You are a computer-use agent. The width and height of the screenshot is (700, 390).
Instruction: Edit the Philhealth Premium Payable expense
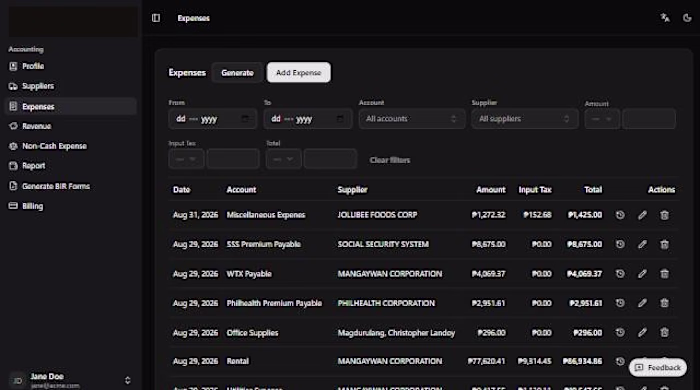click(x=642, y=303)
